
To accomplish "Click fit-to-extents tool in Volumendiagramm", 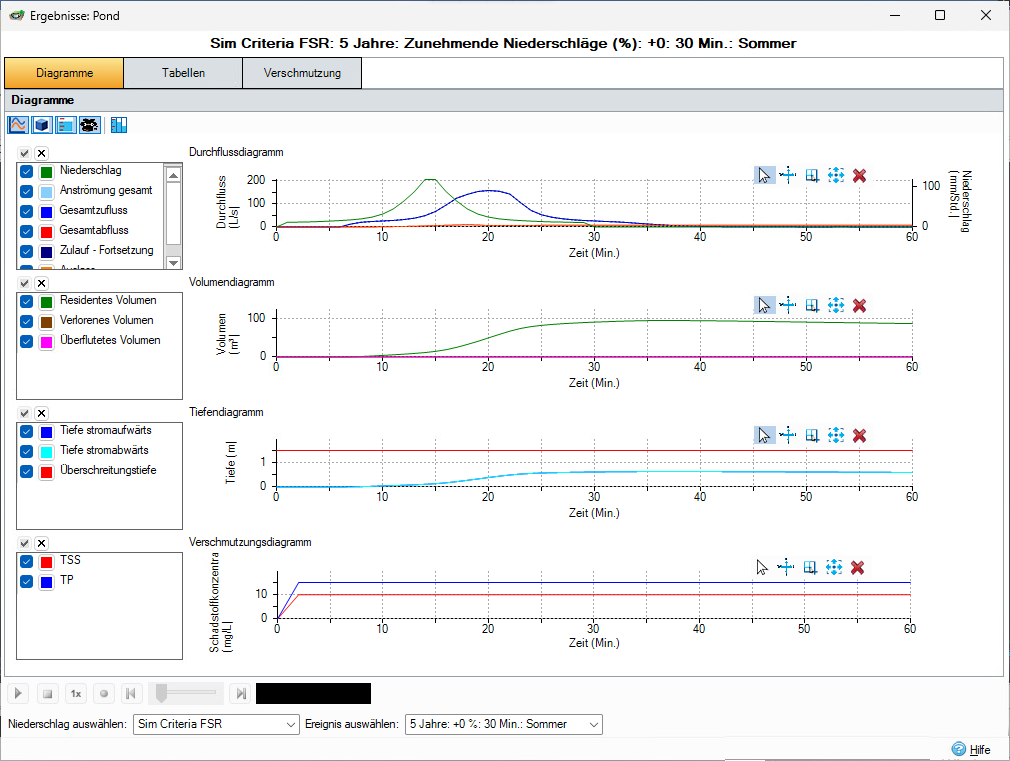I will [x=836, y=305].
